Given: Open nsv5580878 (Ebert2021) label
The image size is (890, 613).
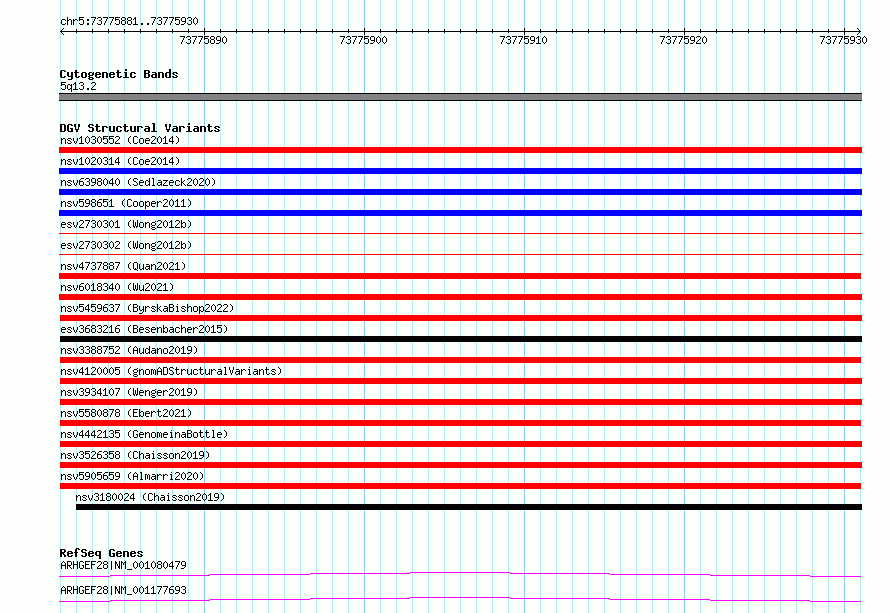Looking at the screenshot, I should click(126, 413).
